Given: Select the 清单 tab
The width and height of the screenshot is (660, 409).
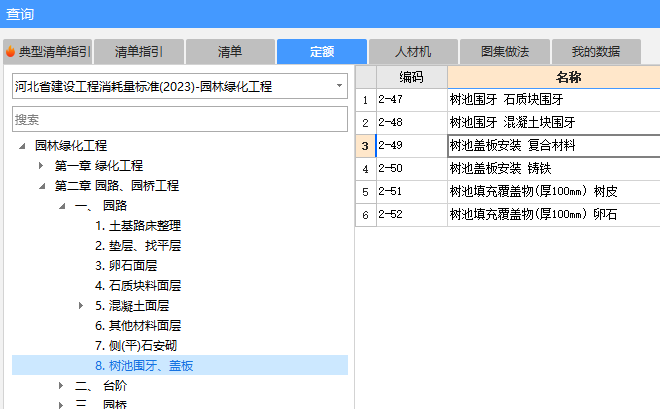Looking at the screenshot, I should pos(230,52).
